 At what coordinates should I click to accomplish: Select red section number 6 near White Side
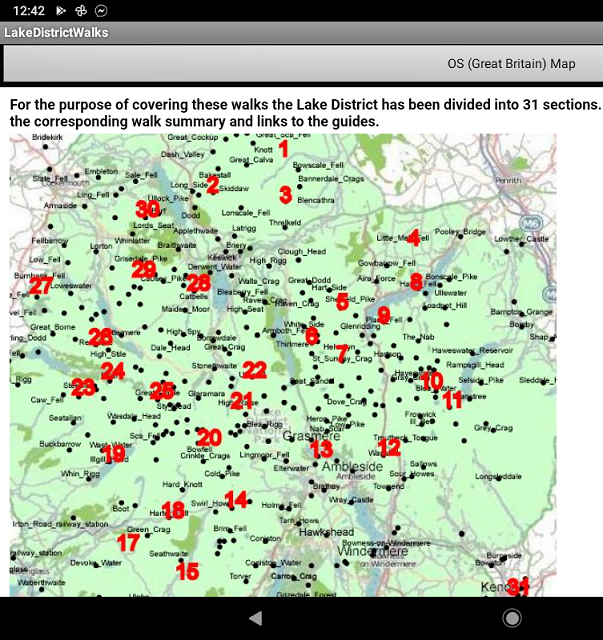pyautogui.click(x=312, y=335)
